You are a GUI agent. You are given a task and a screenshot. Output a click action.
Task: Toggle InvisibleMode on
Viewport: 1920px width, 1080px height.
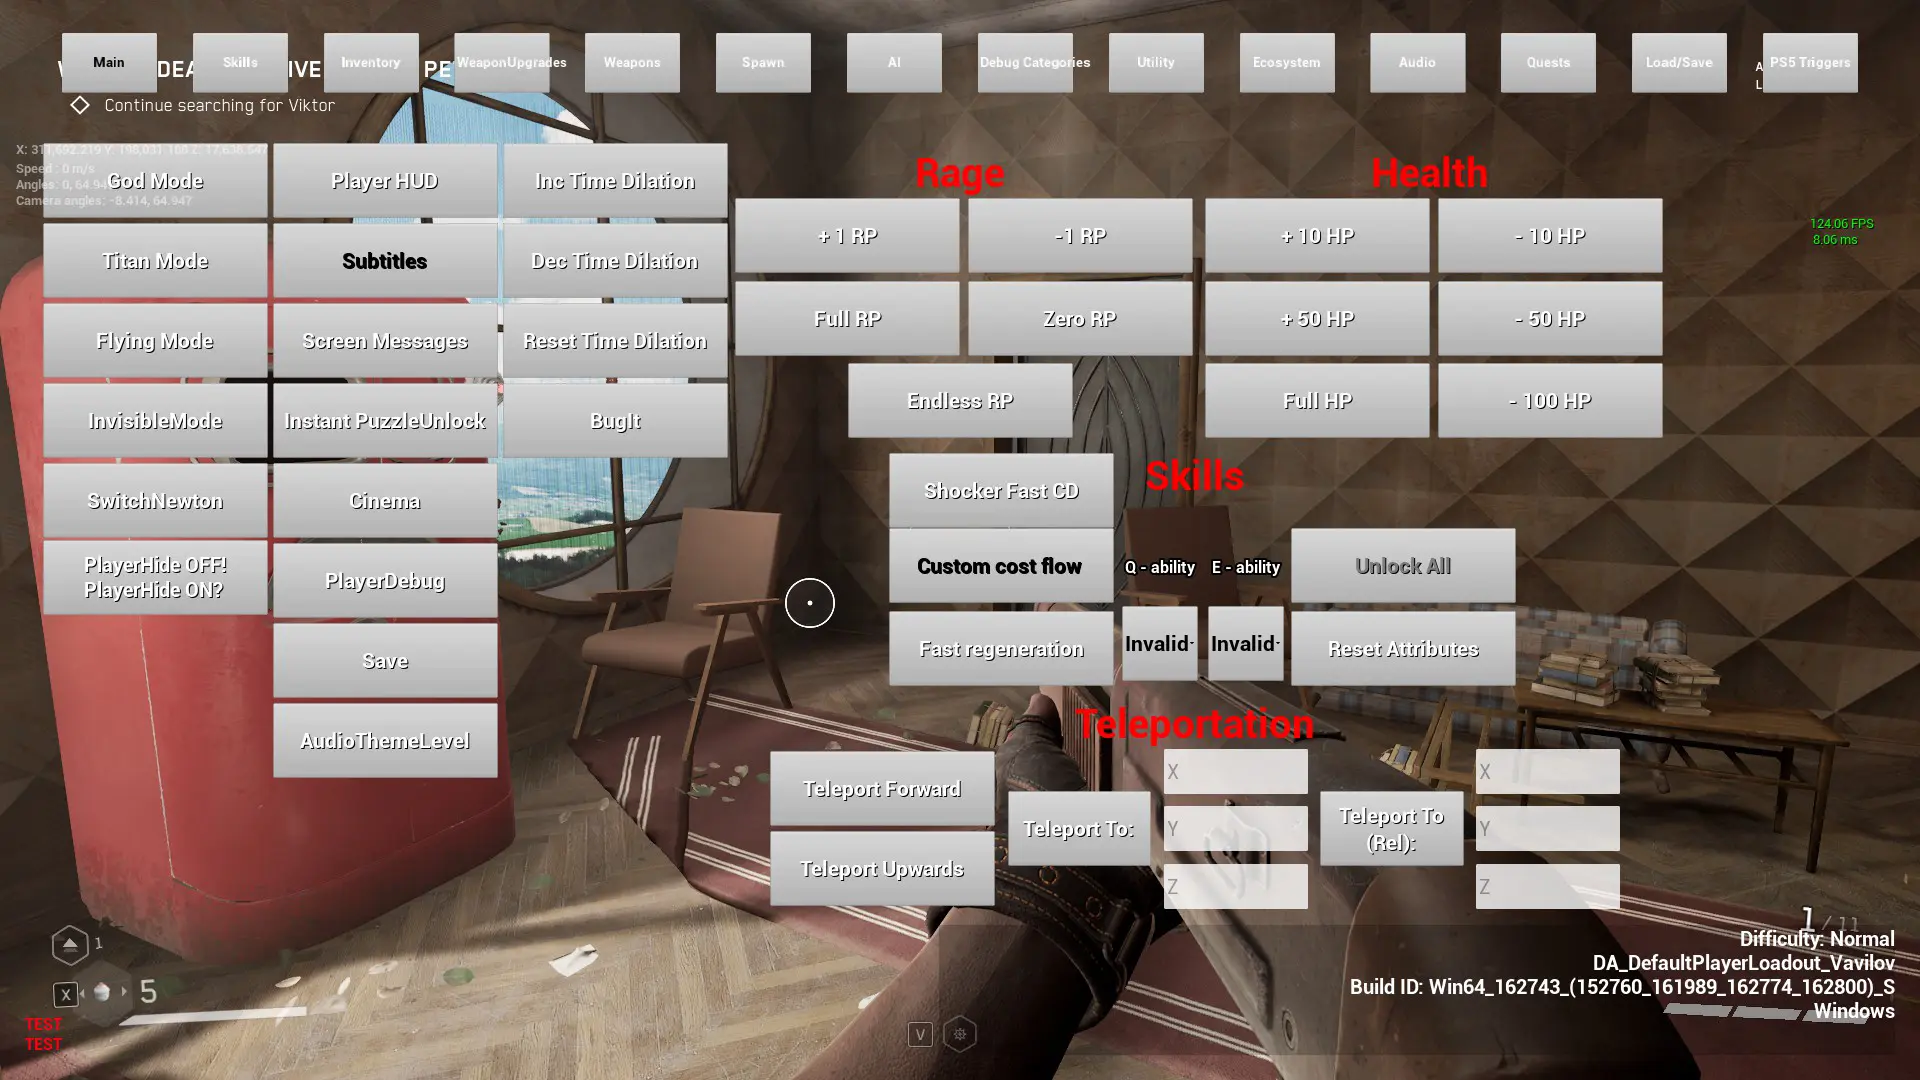point(154,419)
